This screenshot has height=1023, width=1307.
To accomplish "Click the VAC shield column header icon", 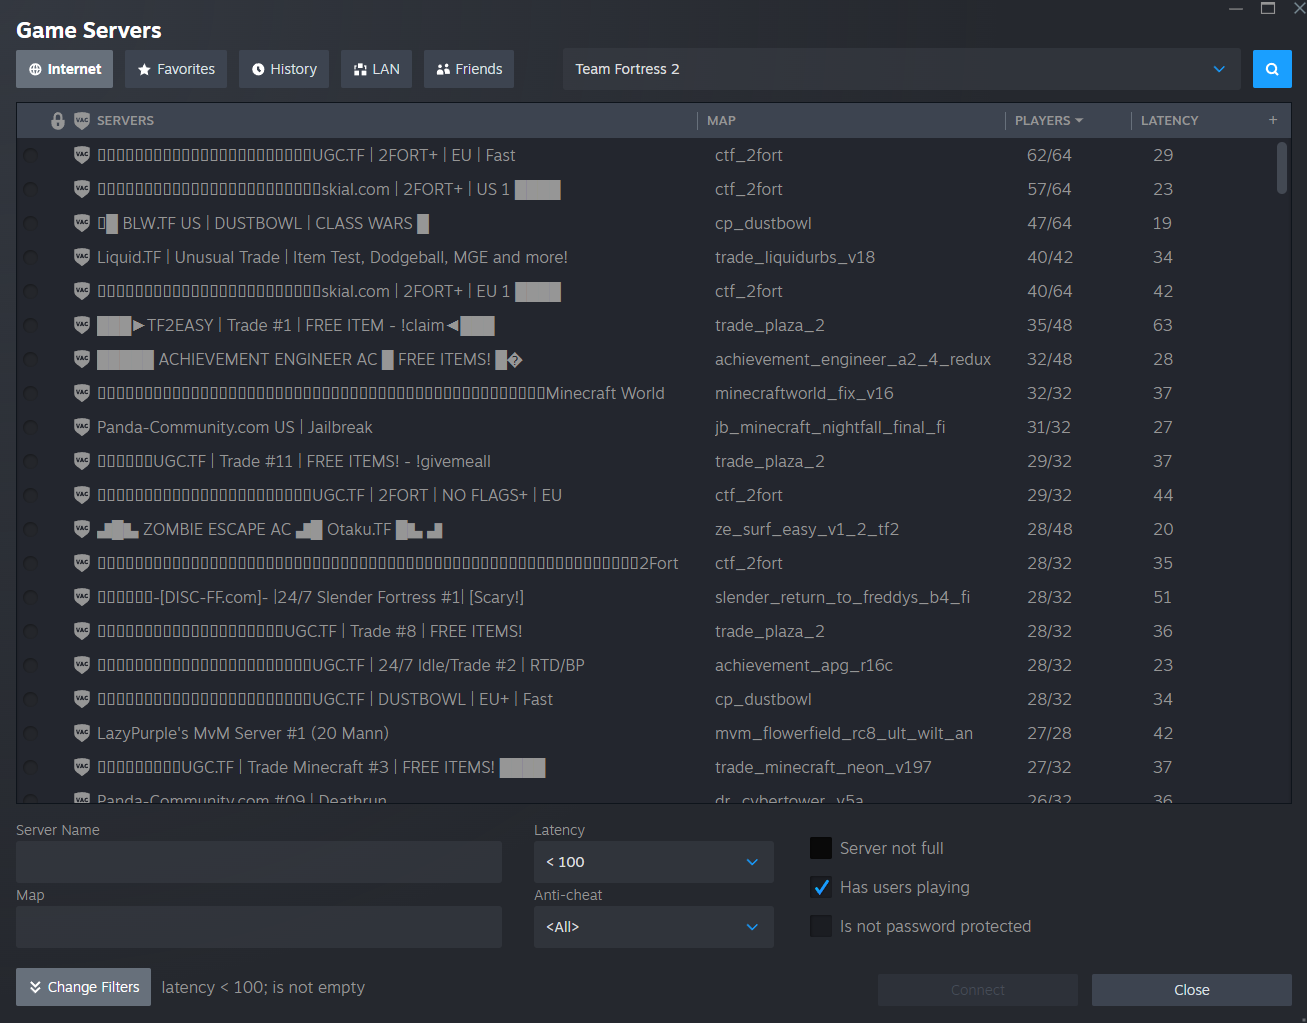I will click(82, 121).
